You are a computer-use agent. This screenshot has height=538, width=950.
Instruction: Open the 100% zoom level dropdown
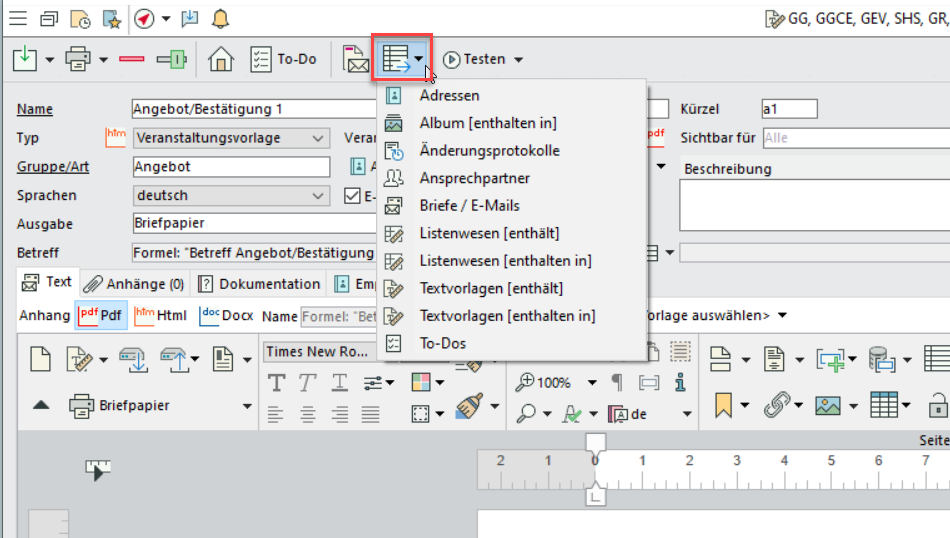click(x=592, y=382)
